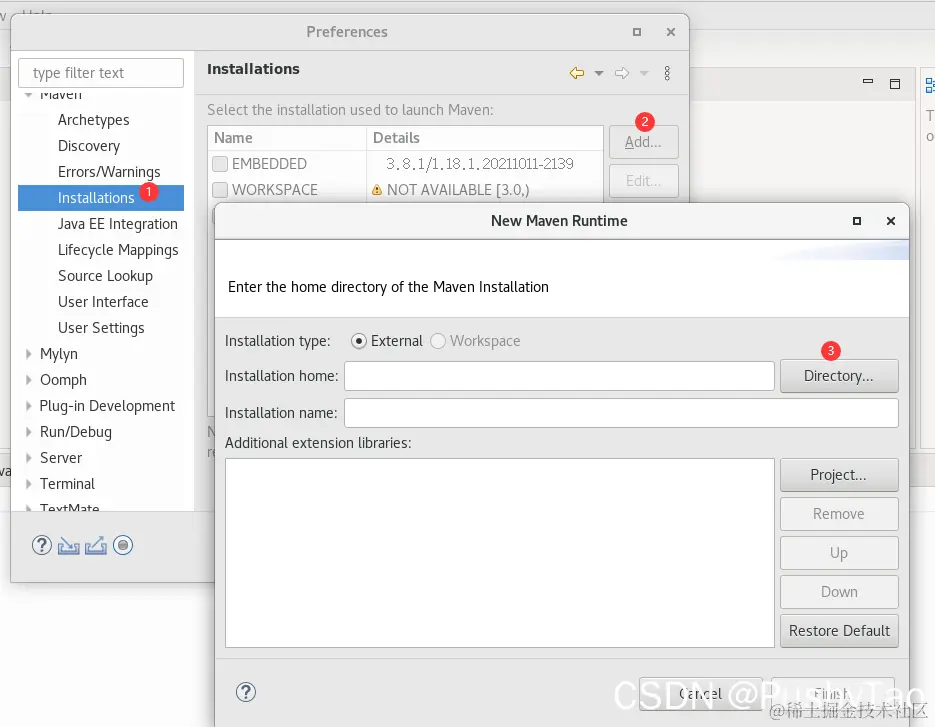The width and height of the screenshot is (935, 727).
Task: Click the Cancel button in Maven Runtime
Action: (x=701, y=694)
